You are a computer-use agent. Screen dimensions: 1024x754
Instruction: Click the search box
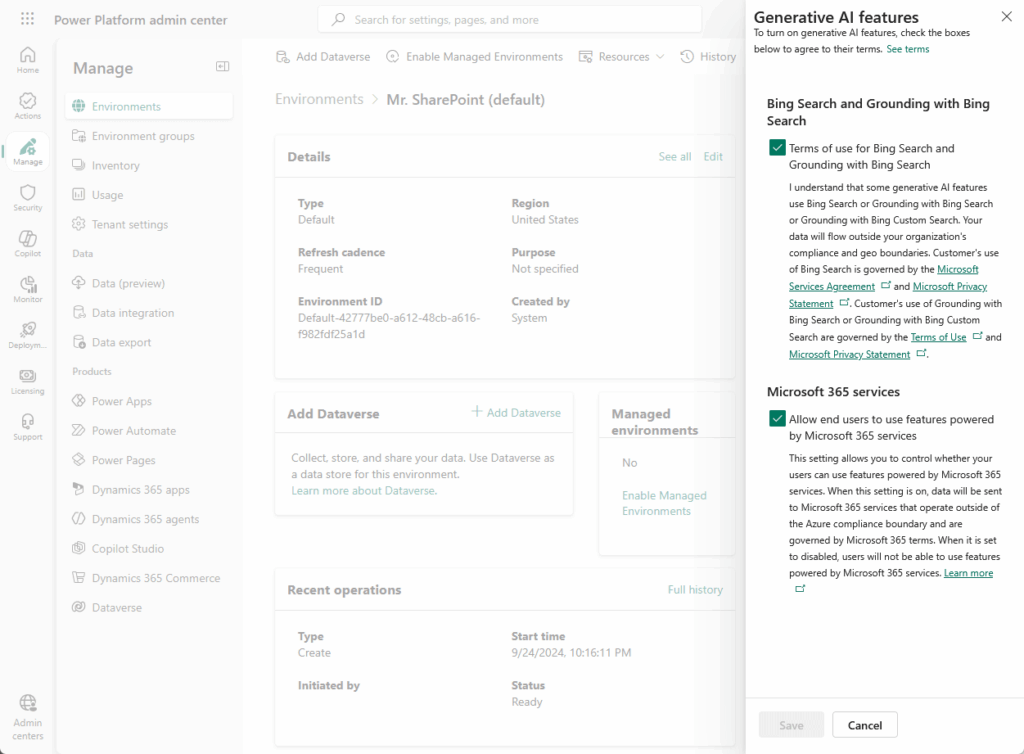tap(509, 20)
